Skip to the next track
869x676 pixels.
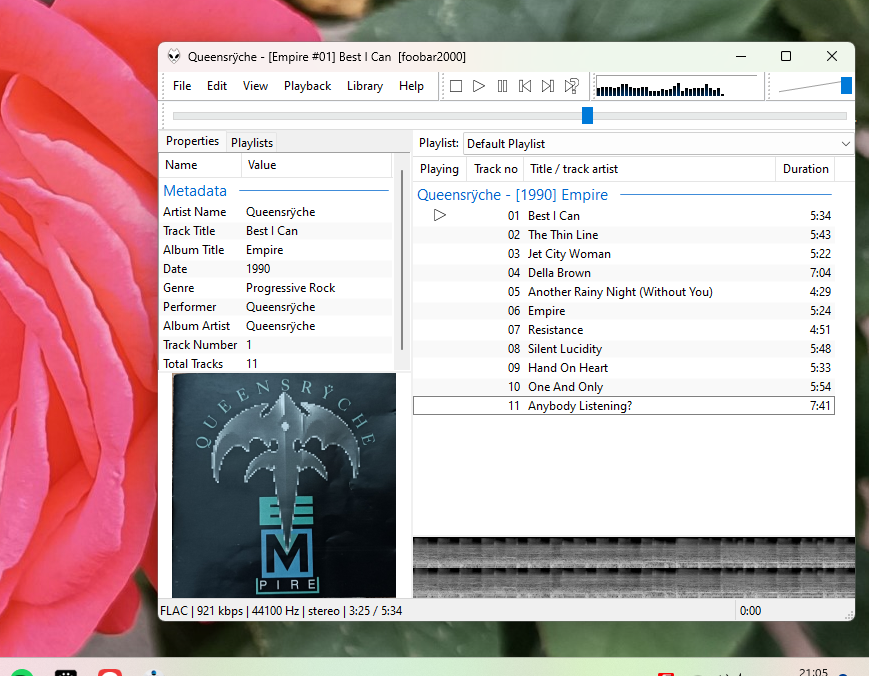pyautogui.click(x=548, y=86)
